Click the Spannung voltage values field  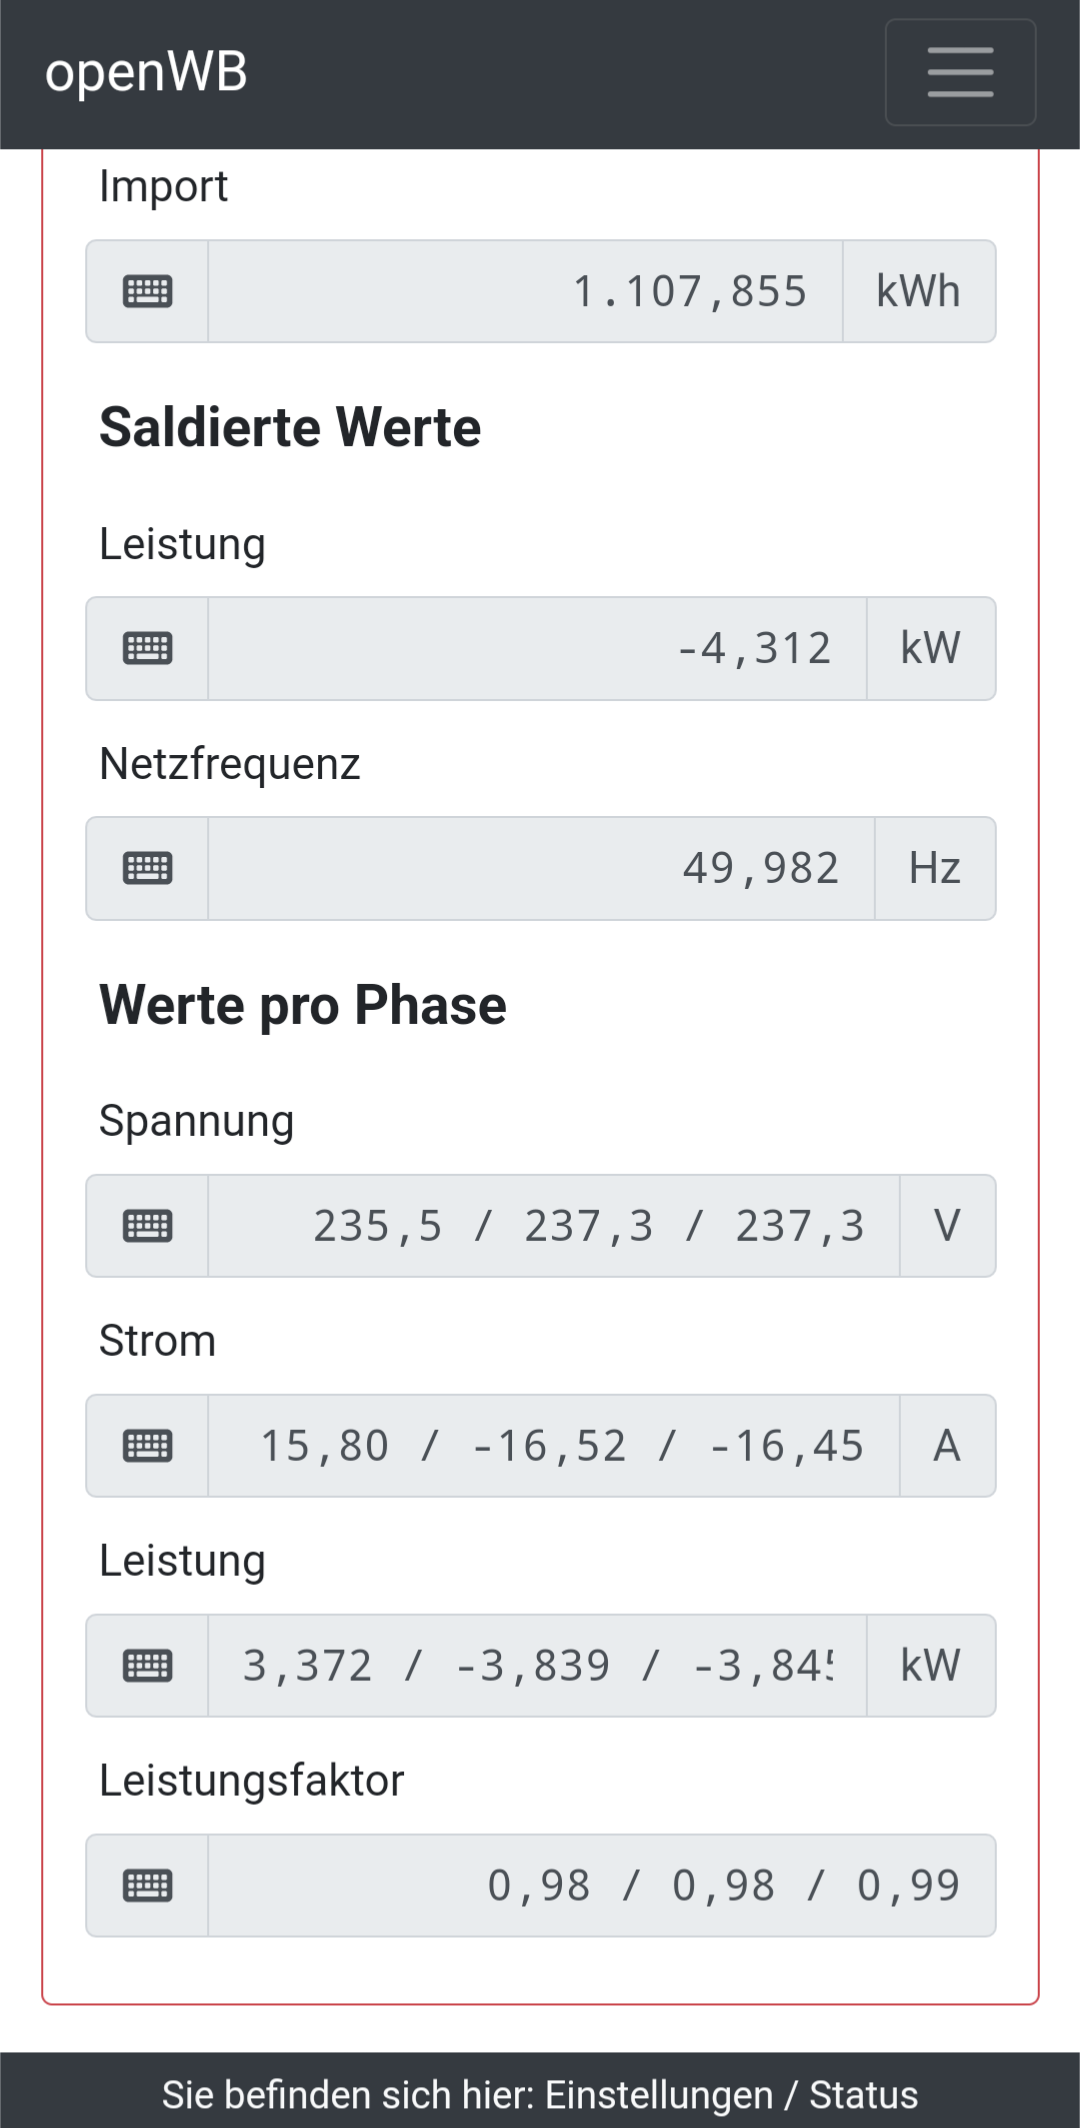[553, 1225]
